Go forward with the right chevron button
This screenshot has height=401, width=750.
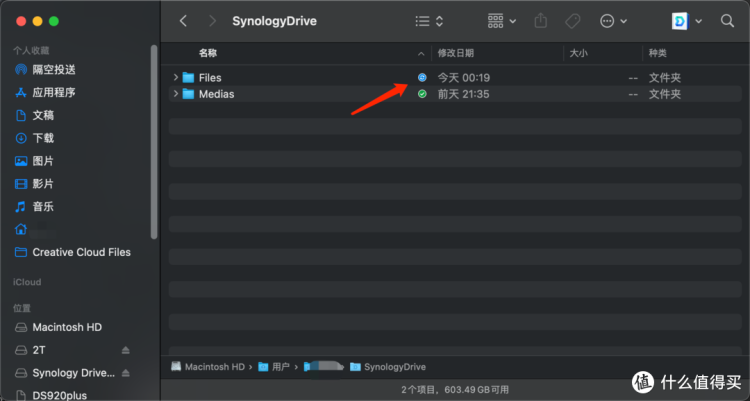[212, 21]
